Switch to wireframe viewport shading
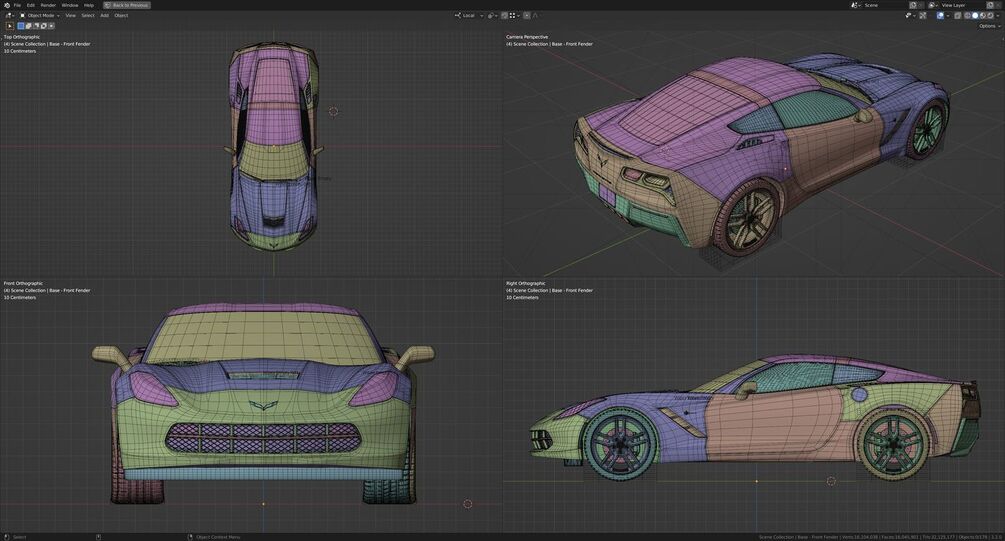Viewport: 1005px width, 541px height. [968, 15]
